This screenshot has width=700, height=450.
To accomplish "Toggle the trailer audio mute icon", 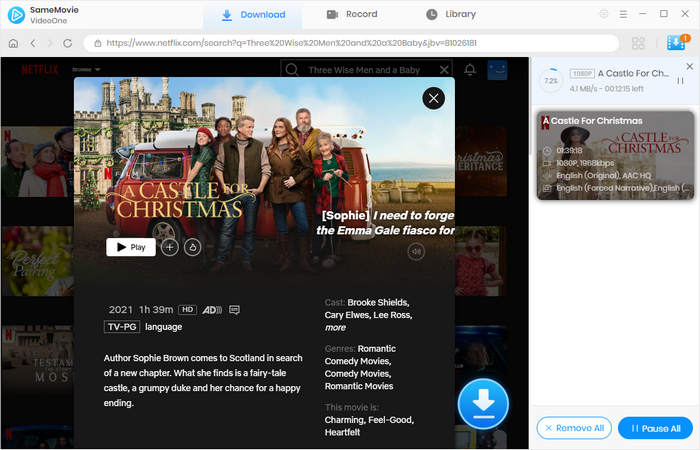I will [416, 252].
